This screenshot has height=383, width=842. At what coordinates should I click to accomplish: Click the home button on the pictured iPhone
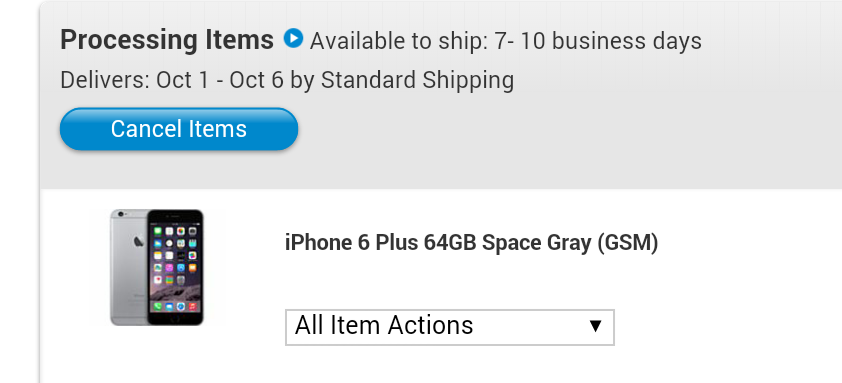(176, 319)
